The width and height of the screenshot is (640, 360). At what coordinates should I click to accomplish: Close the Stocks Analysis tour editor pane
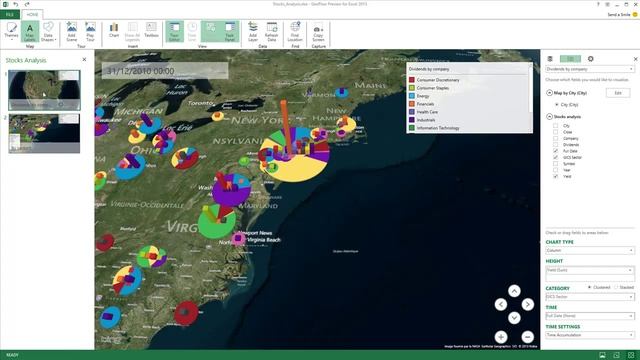point(84,60)
